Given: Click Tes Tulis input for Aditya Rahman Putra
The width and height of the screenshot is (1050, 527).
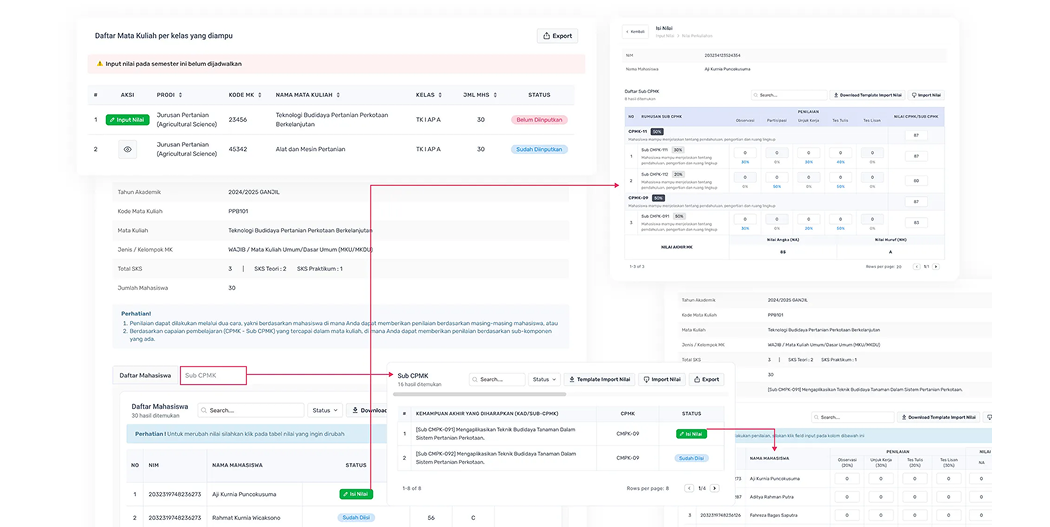Looking at the screenshot, I should 915,497.
